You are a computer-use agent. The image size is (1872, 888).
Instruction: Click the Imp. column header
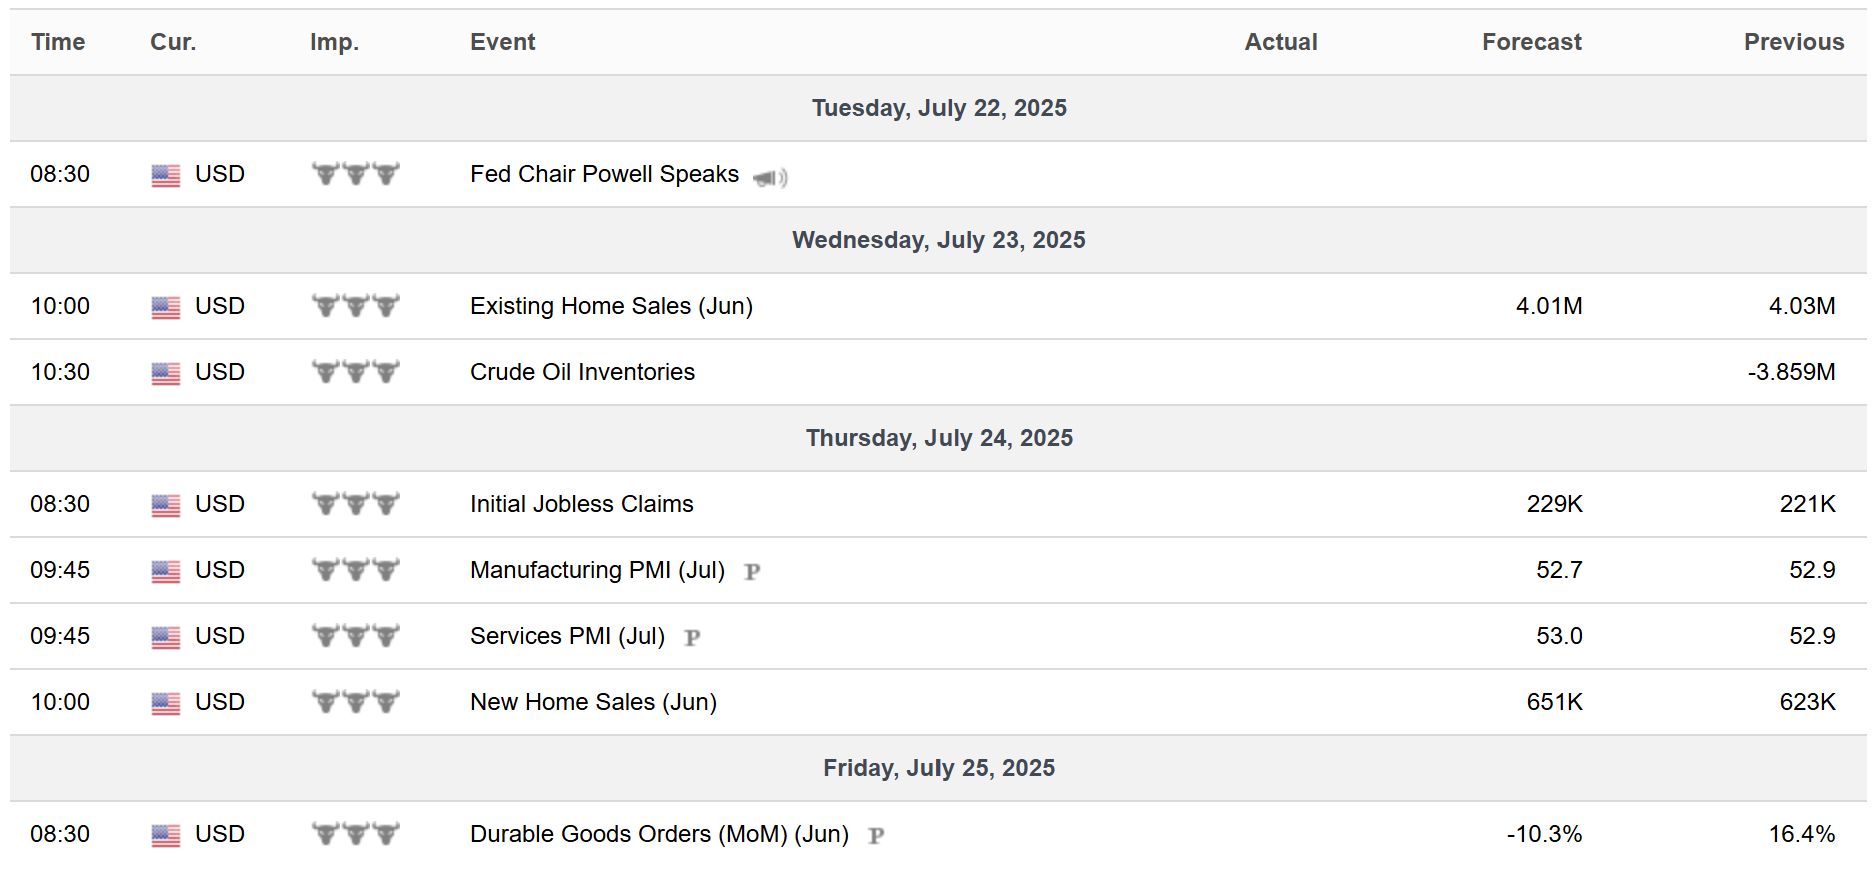[334, 42]
